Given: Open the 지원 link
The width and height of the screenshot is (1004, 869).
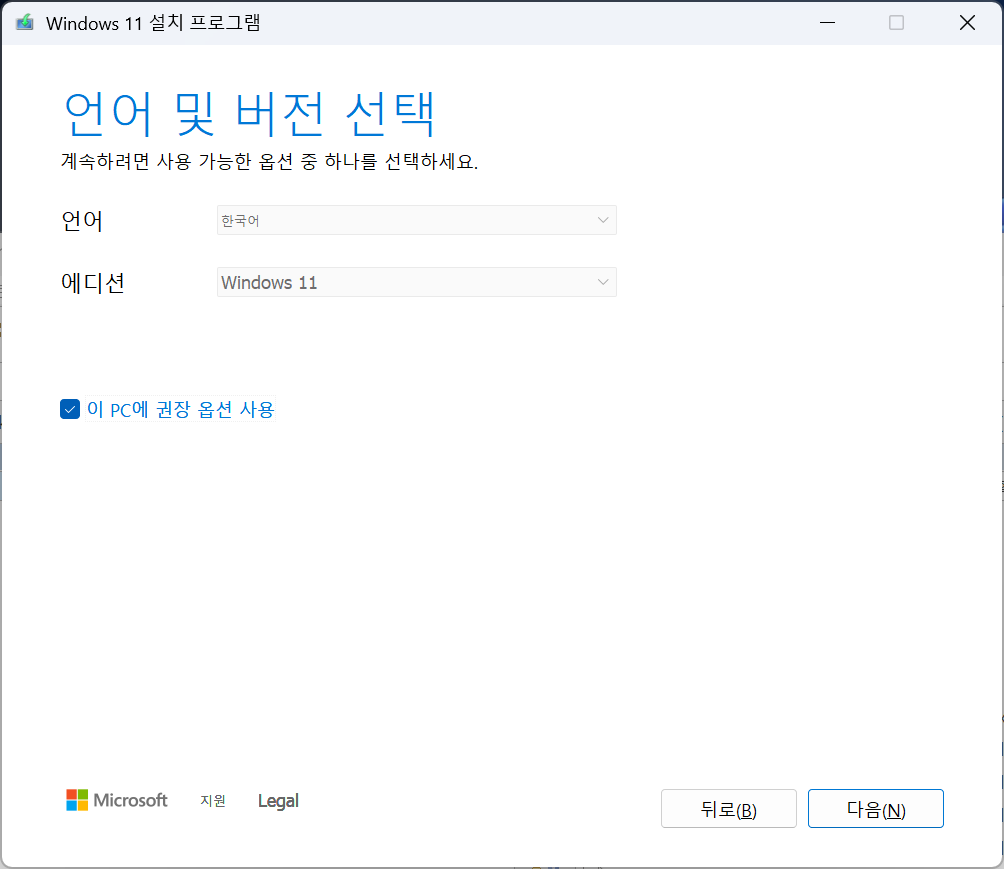Looking at the screenshot, I should [x=213, y=800].
